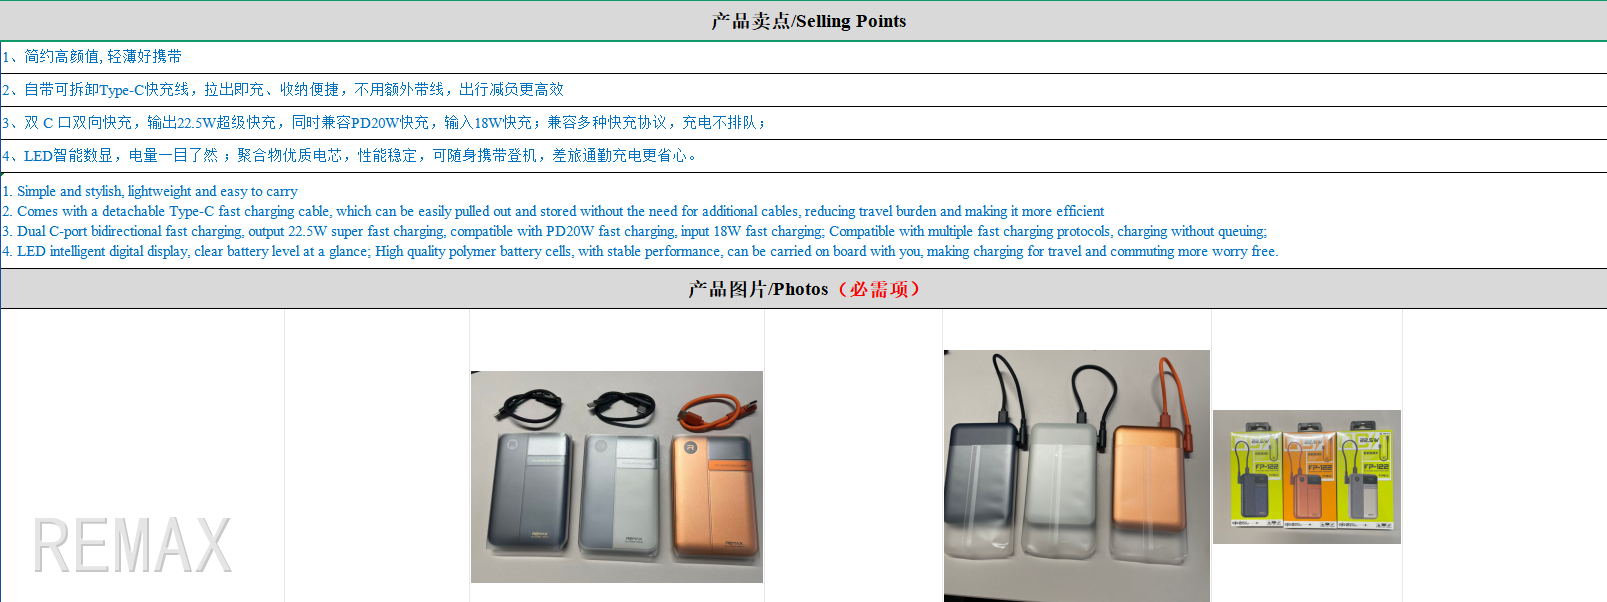Select the Chinese Type-C detachable cable row
Viewport: 1607px width, 602px height.
pyautogui.click(x=803, y=90)
